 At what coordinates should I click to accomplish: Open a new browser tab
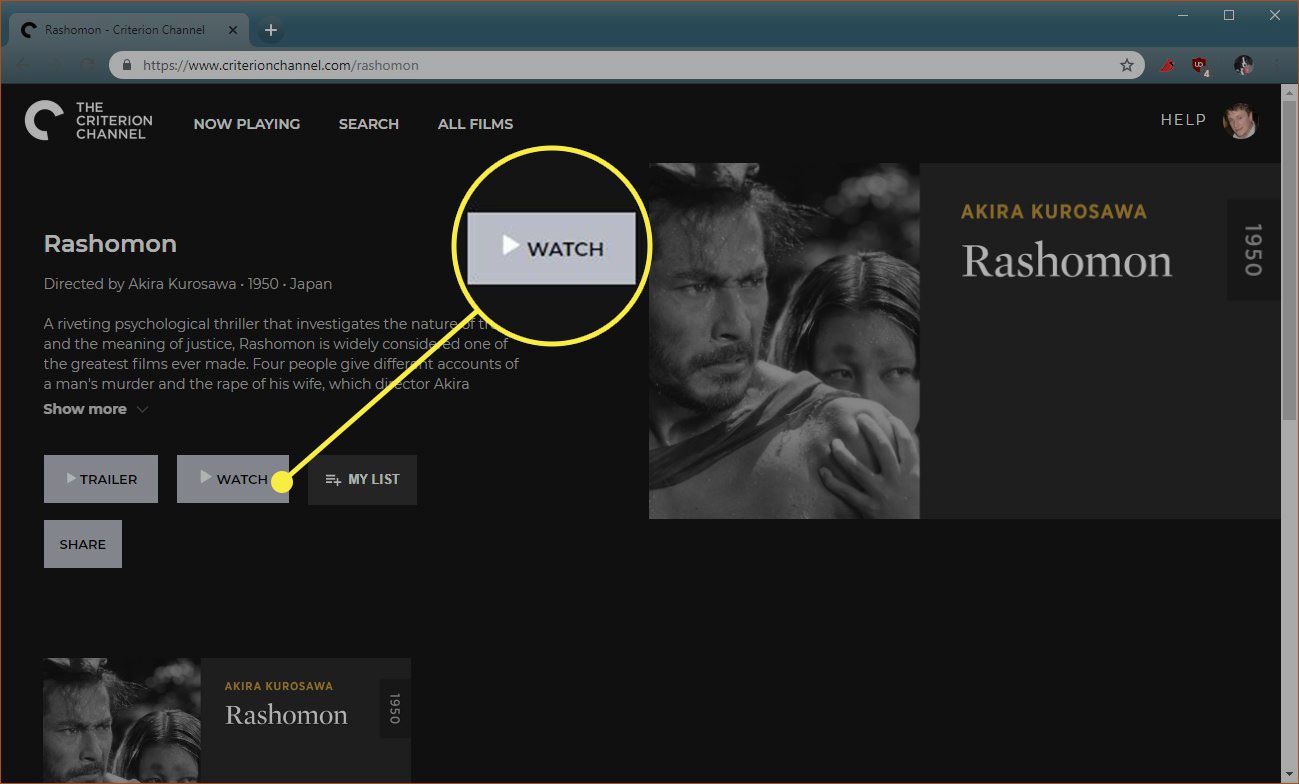(270, 30)
